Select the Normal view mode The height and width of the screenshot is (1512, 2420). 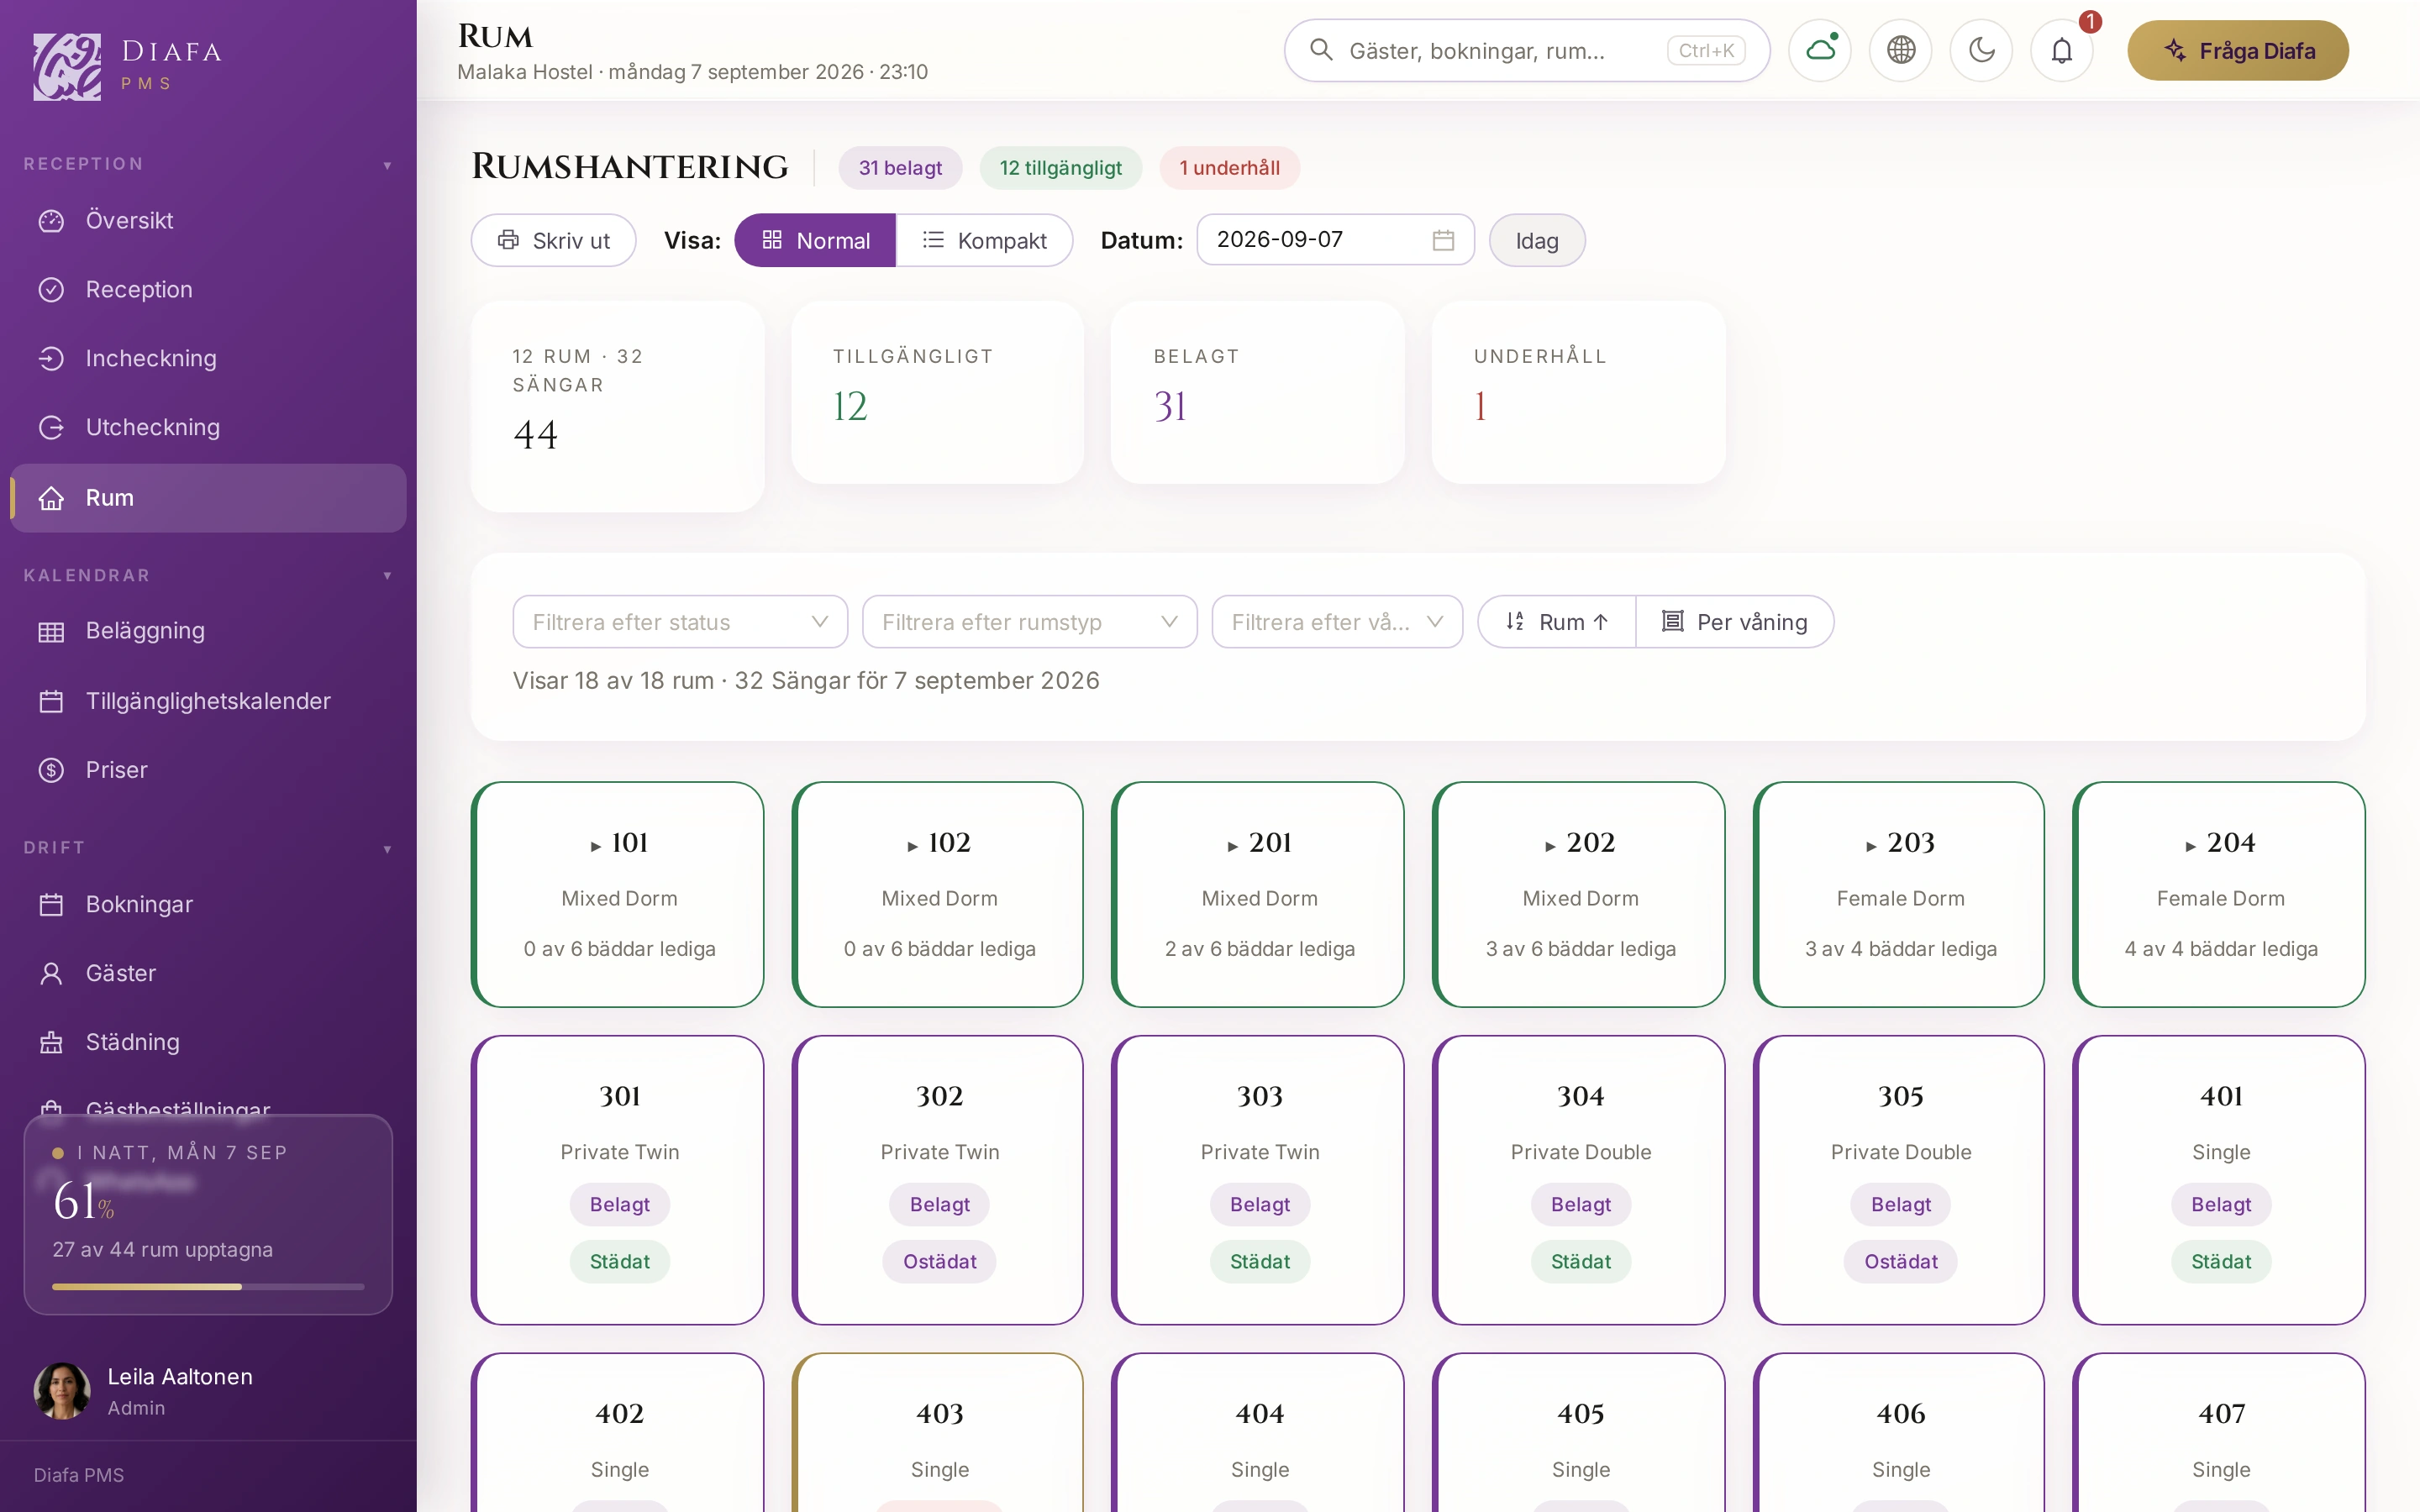tap(815, 240)
